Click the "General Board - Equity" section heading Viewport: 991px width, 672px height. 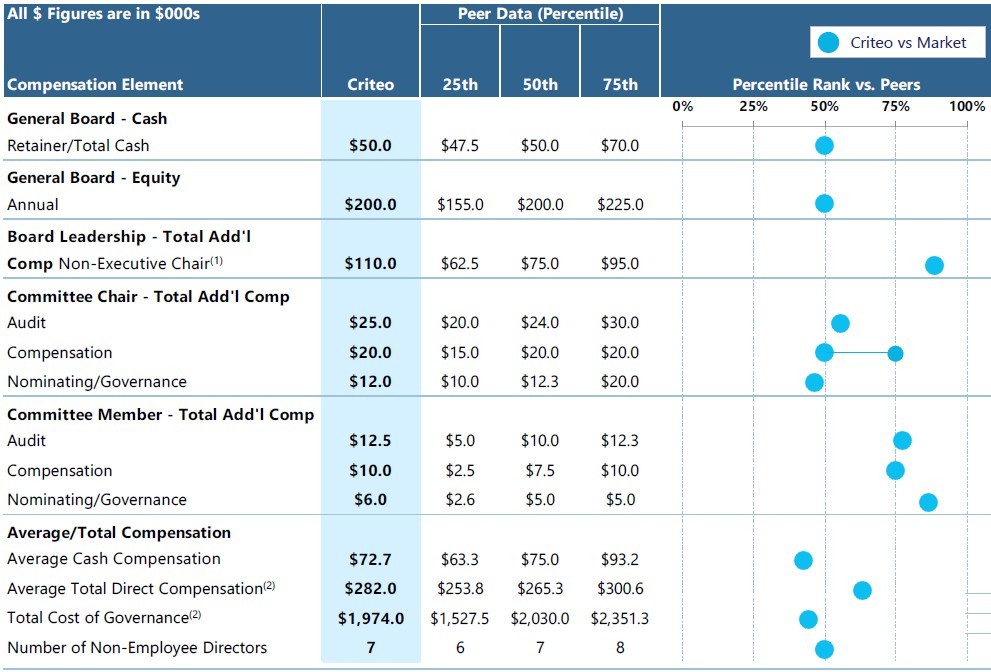(x=94, y=178)
